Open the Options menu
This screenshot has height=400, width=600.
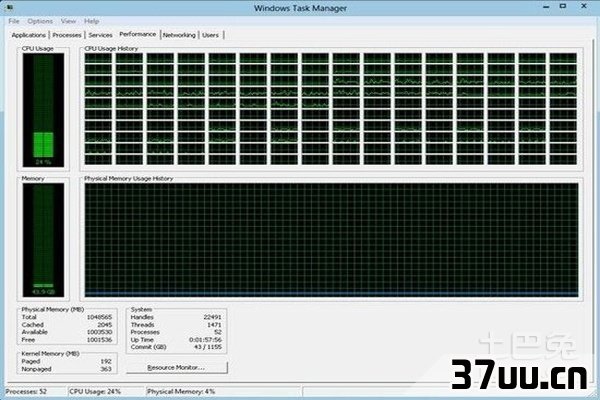pyautogui.click(x=40, y=21)
